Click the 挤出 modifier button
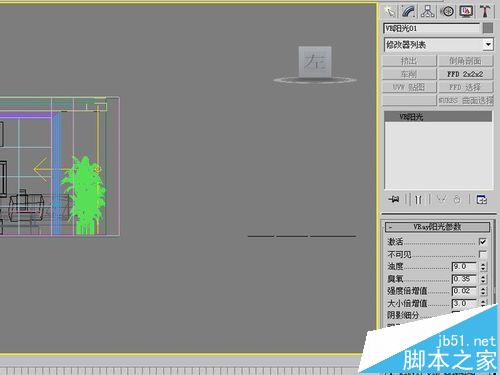The image size is (500, 375). 409,61
